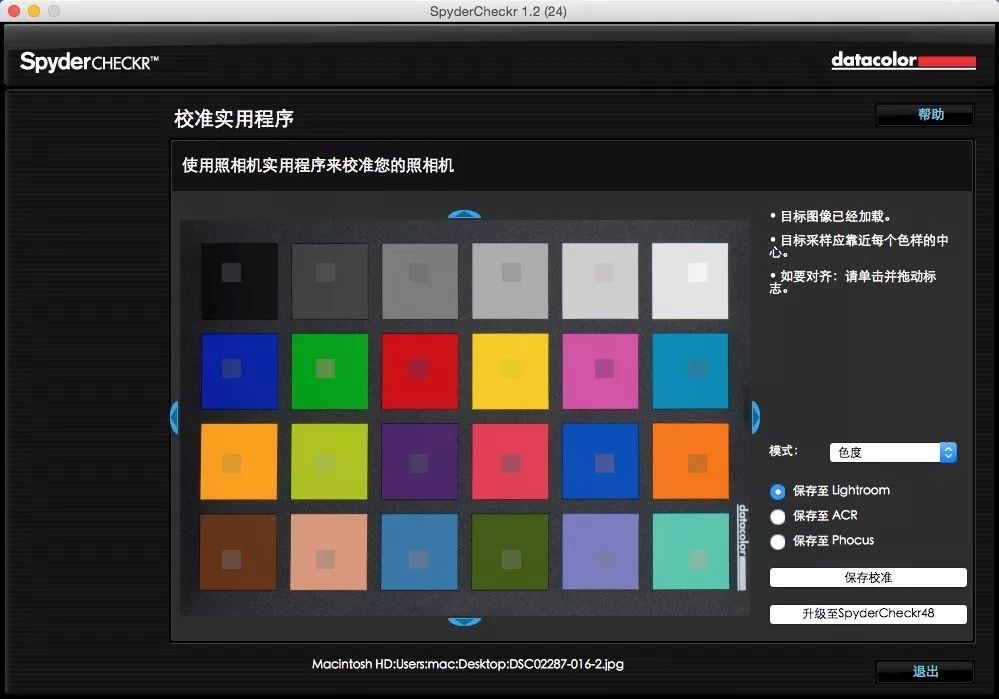Click the lavender patch in bottom row
This screenshot has width=999, height=699.
[600, 552]
